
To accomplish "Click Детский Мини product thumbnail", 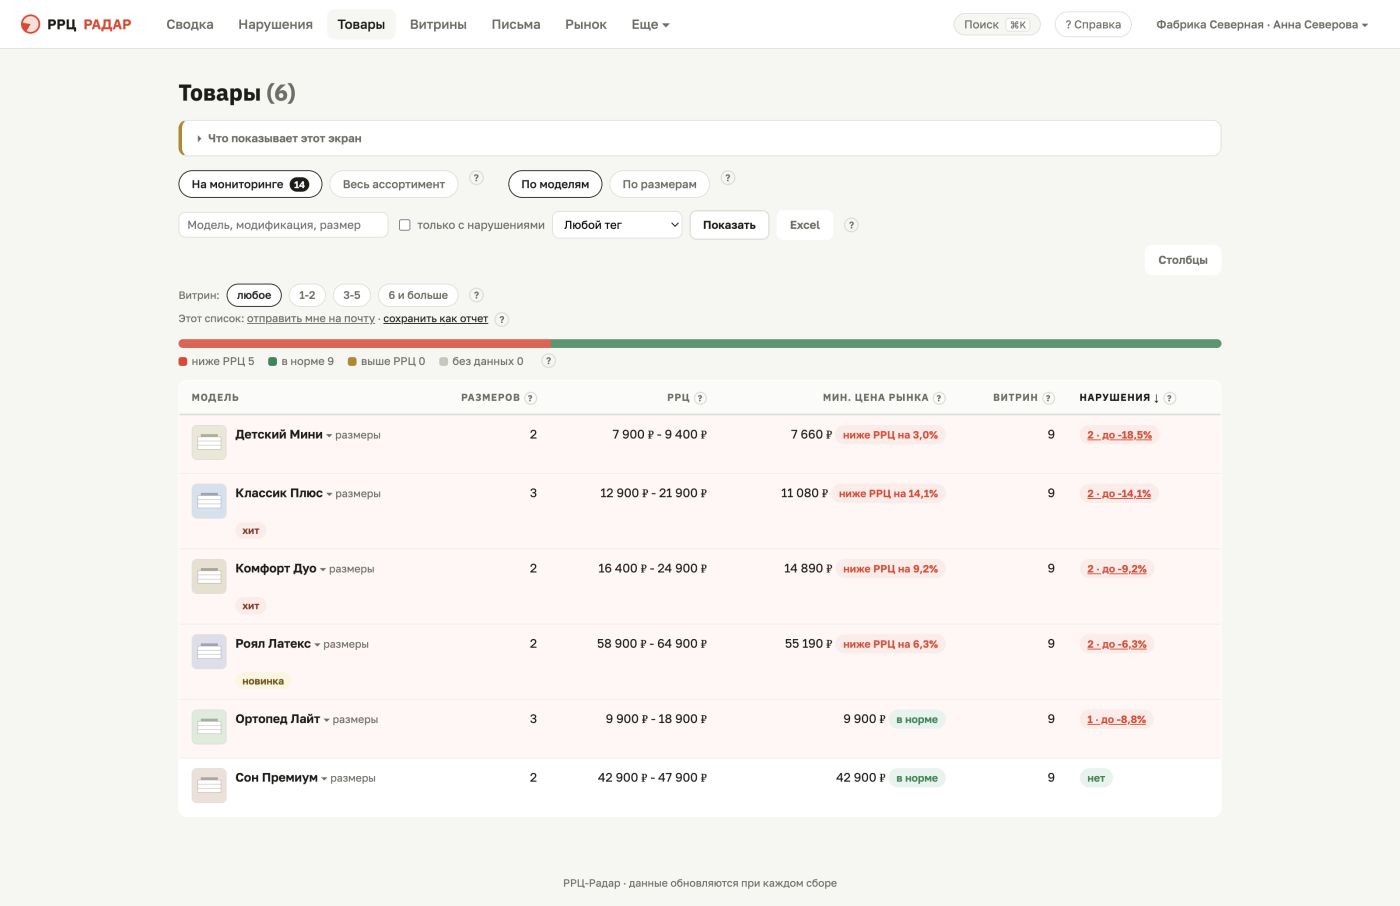I will pos(209,442).
